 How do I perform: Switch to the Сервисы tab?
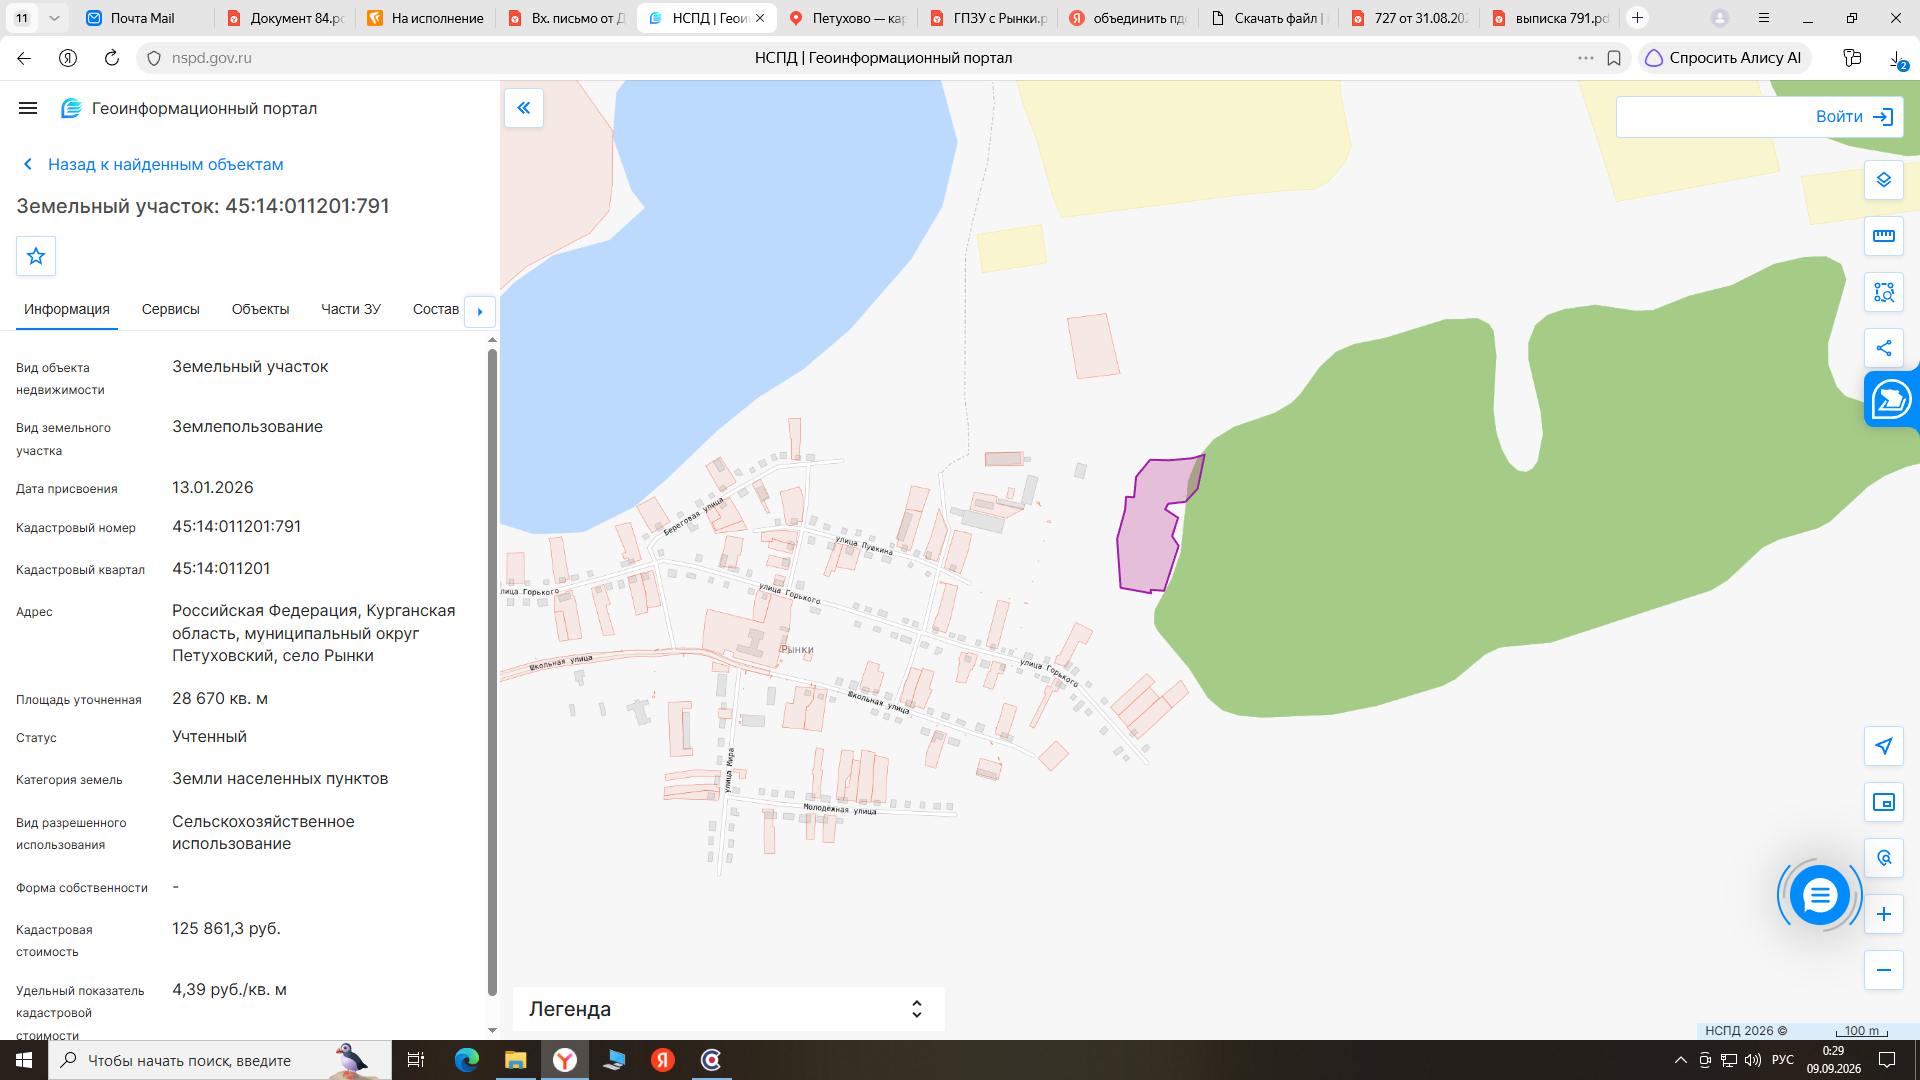pyautogui.click(x=171, y=309)
